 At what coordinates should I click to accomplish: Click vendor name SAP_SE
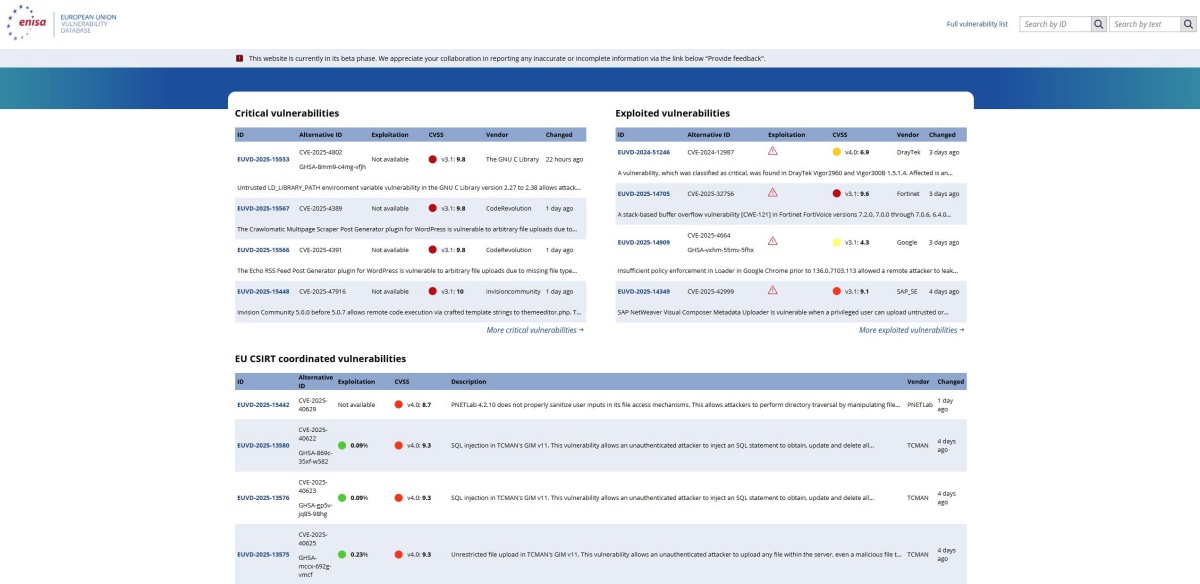tap(909, 291)
